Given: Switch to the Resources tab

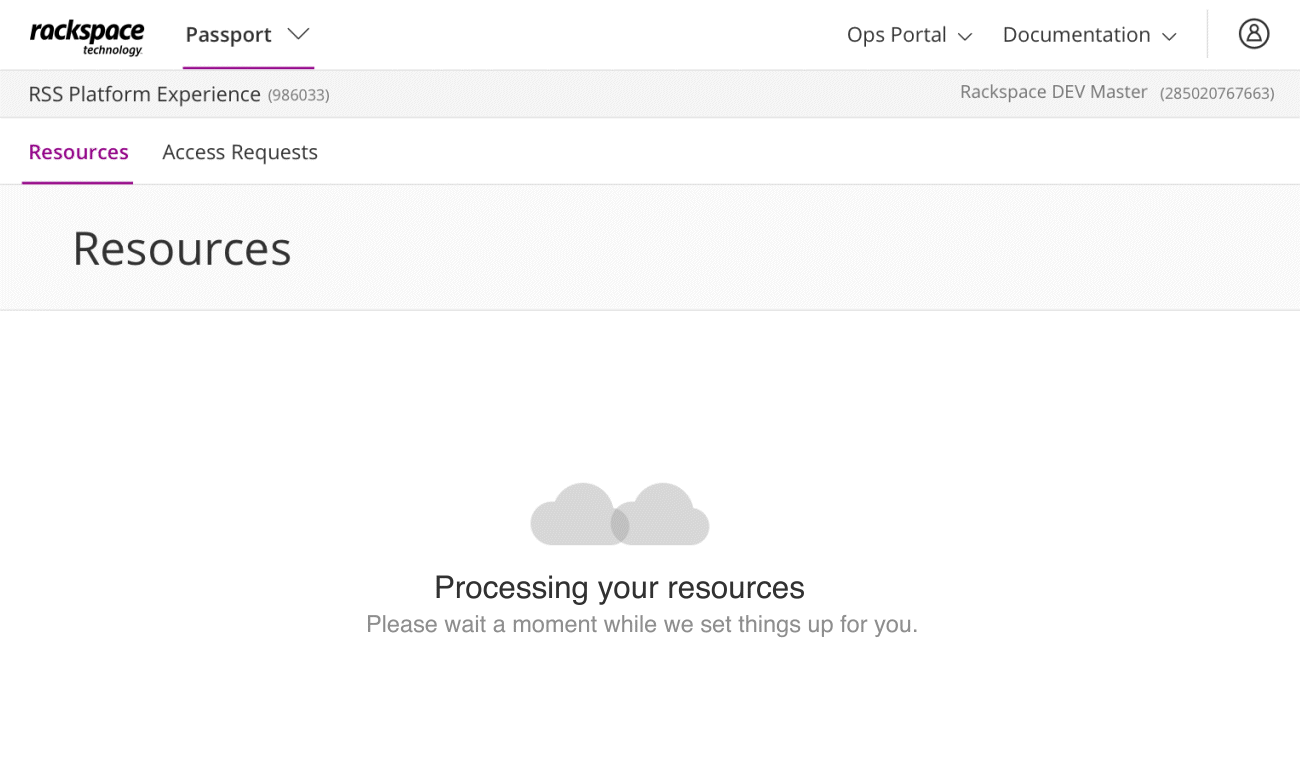Looking at the screenshot, I should click(78, 152).
